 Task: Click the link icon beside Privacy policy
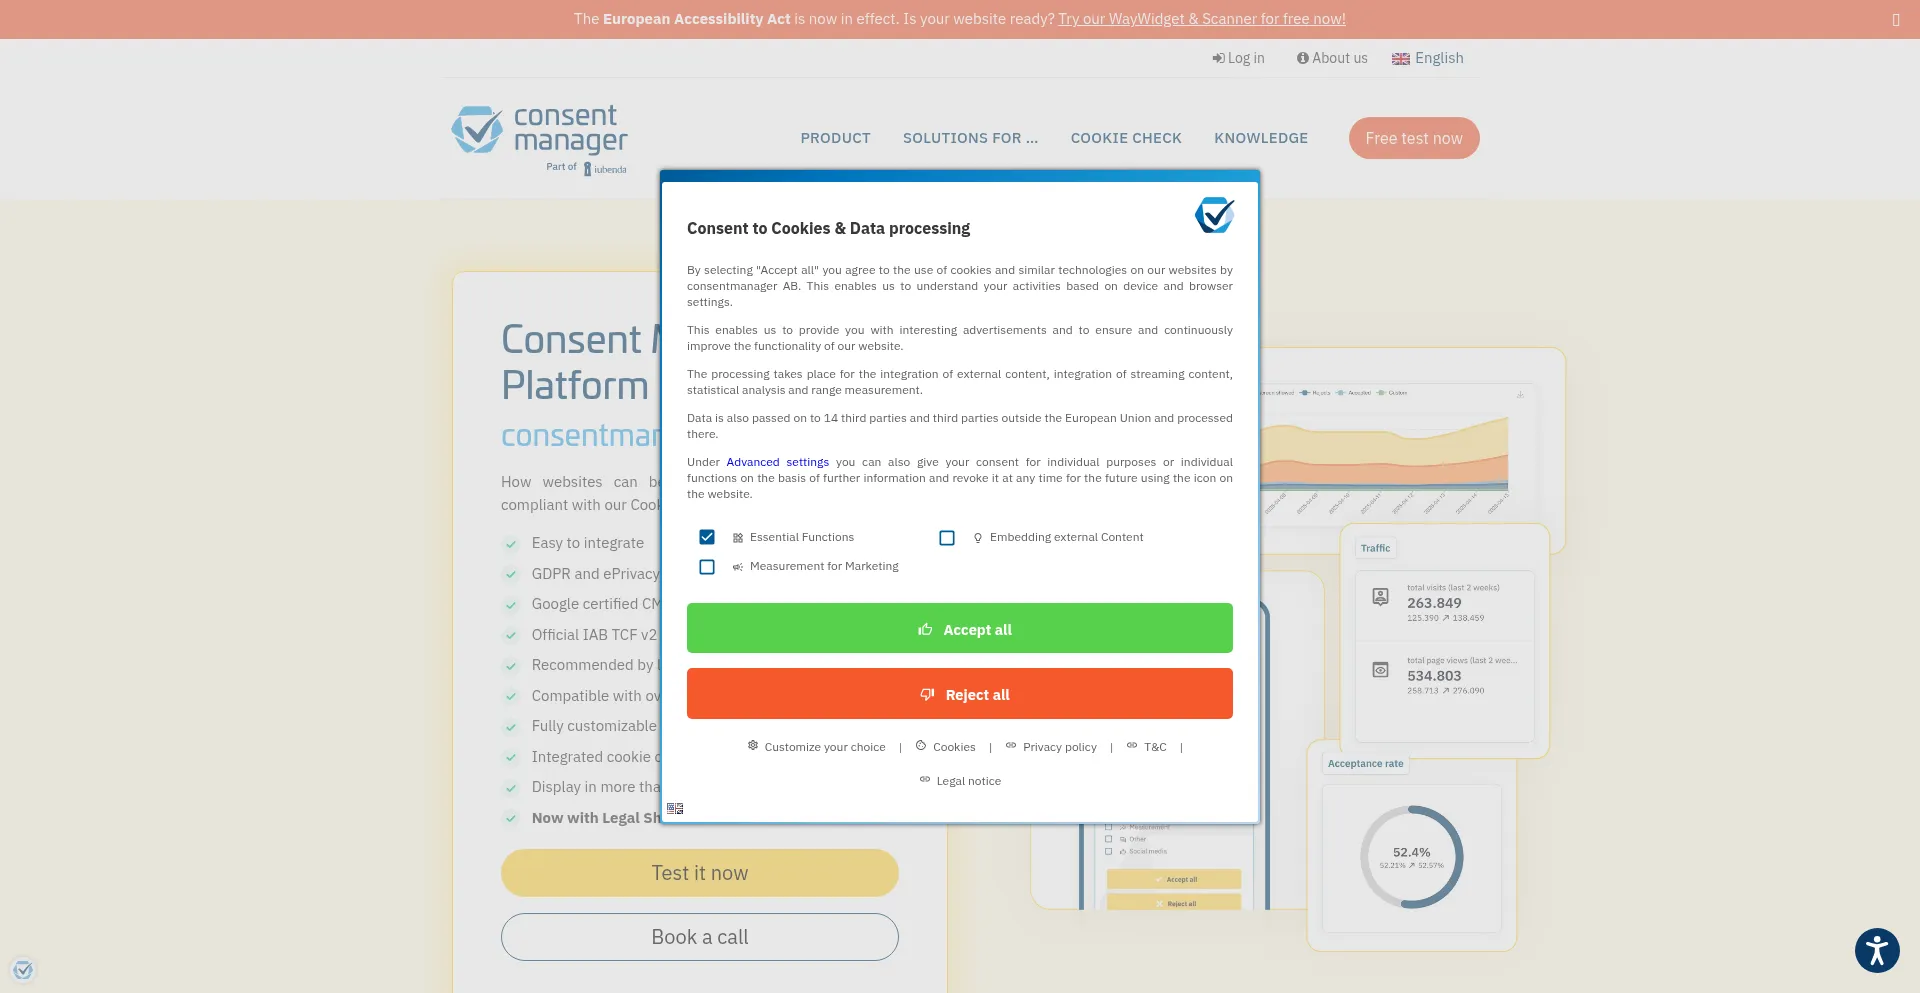(x=1011, y=746)
